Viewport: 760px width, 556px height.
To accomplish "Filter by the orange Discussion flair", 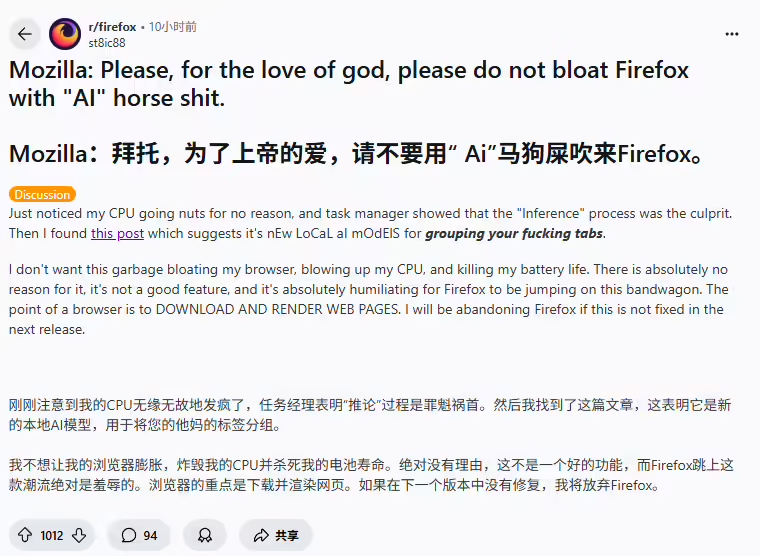I will [x=42, y=195].
